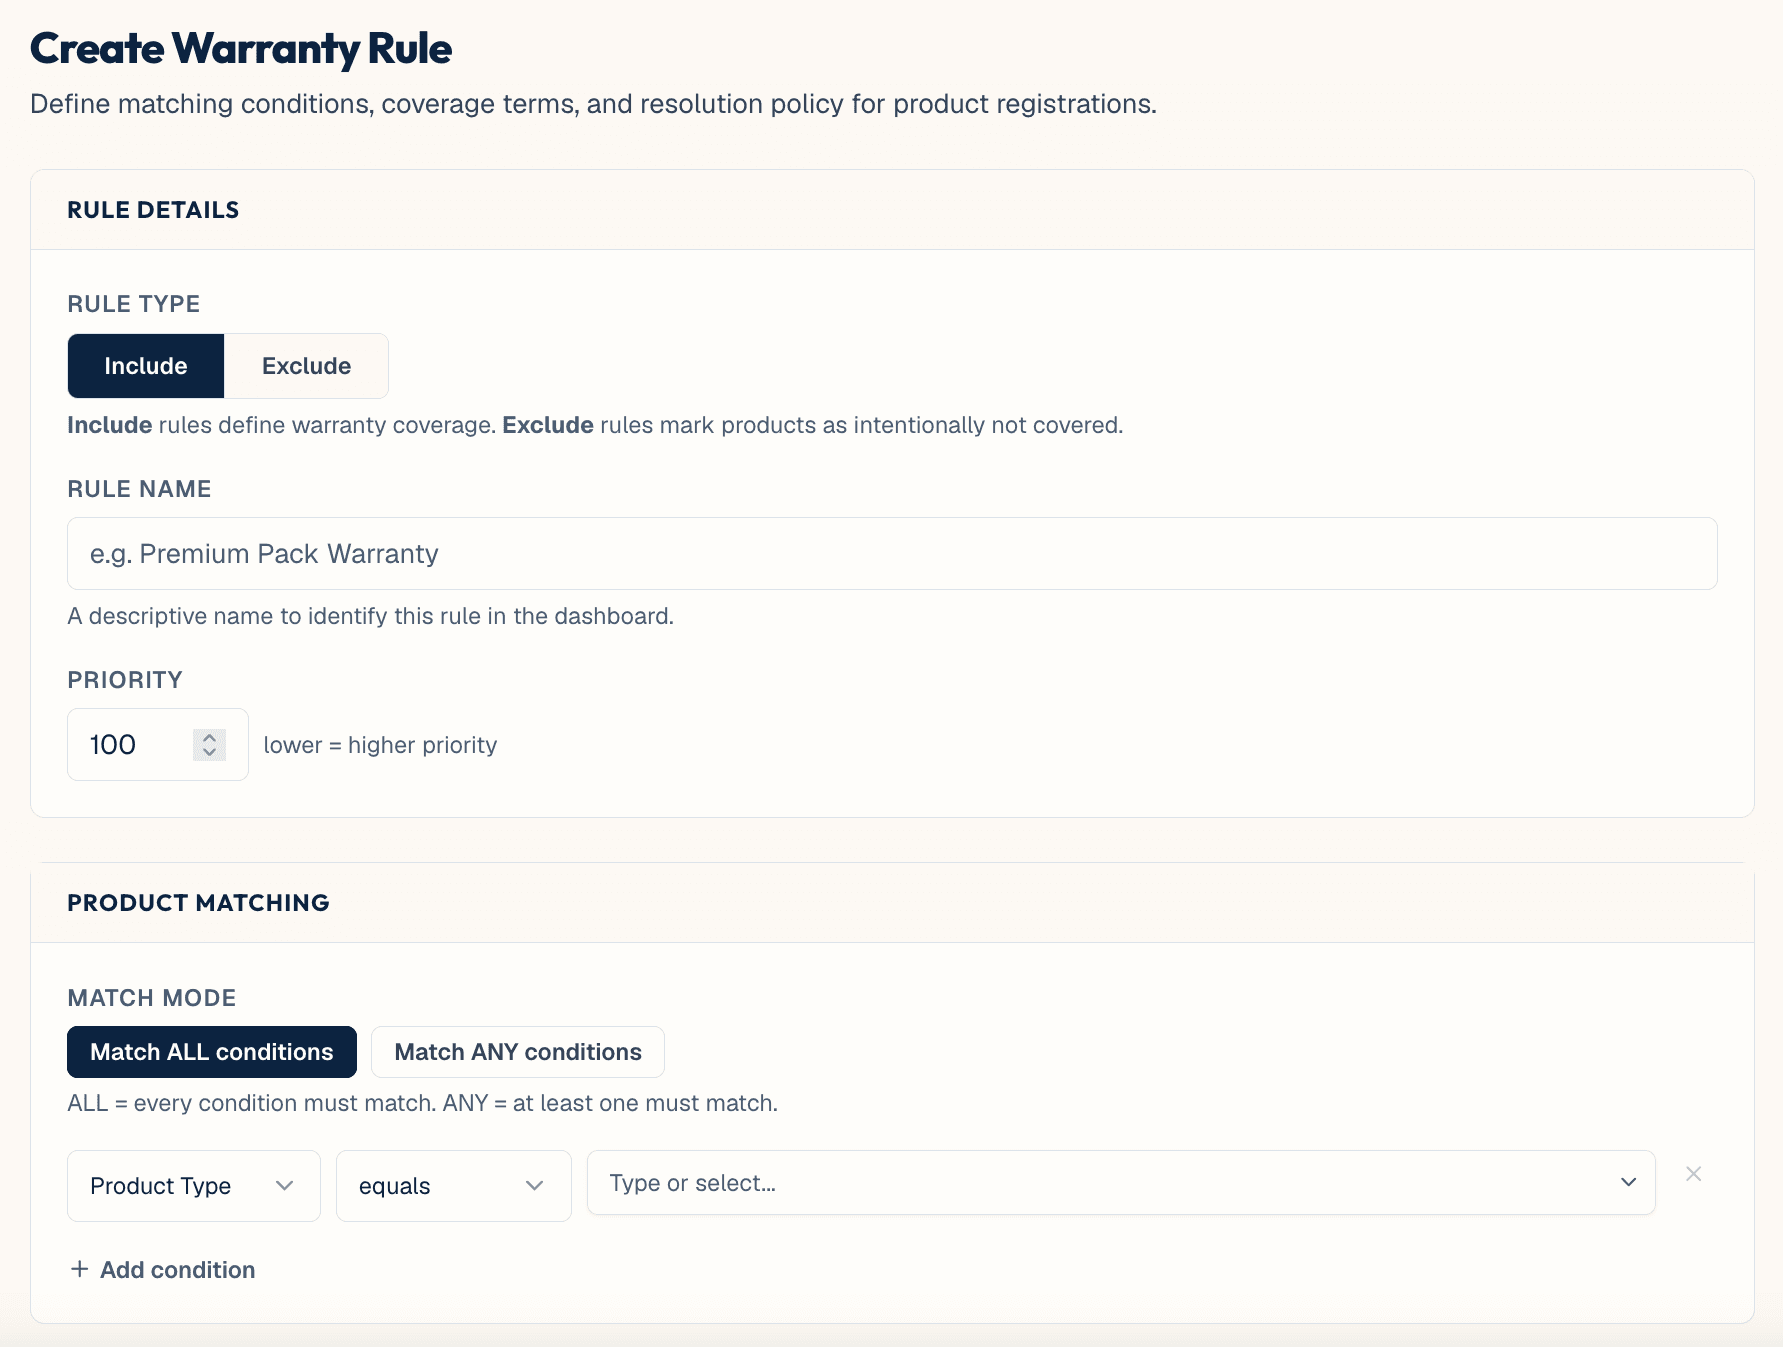
Task: Click the 'RULE TYPE' label
Action: tap(134, 304)
